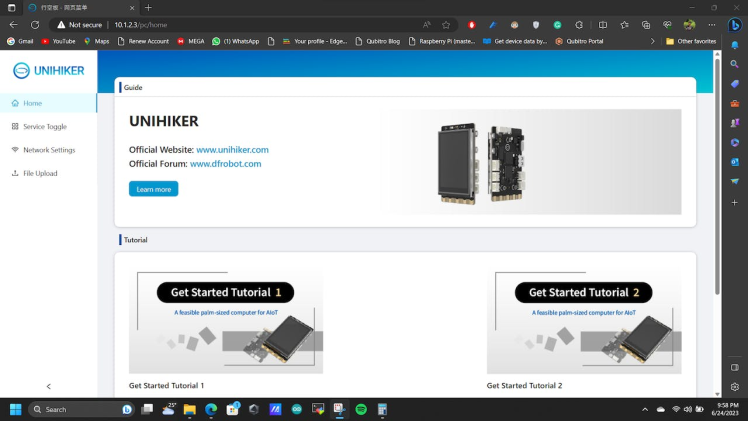Open Windows Start menu
The width and height of the screenshot is (748, 421).
click(x=16, y=410)
